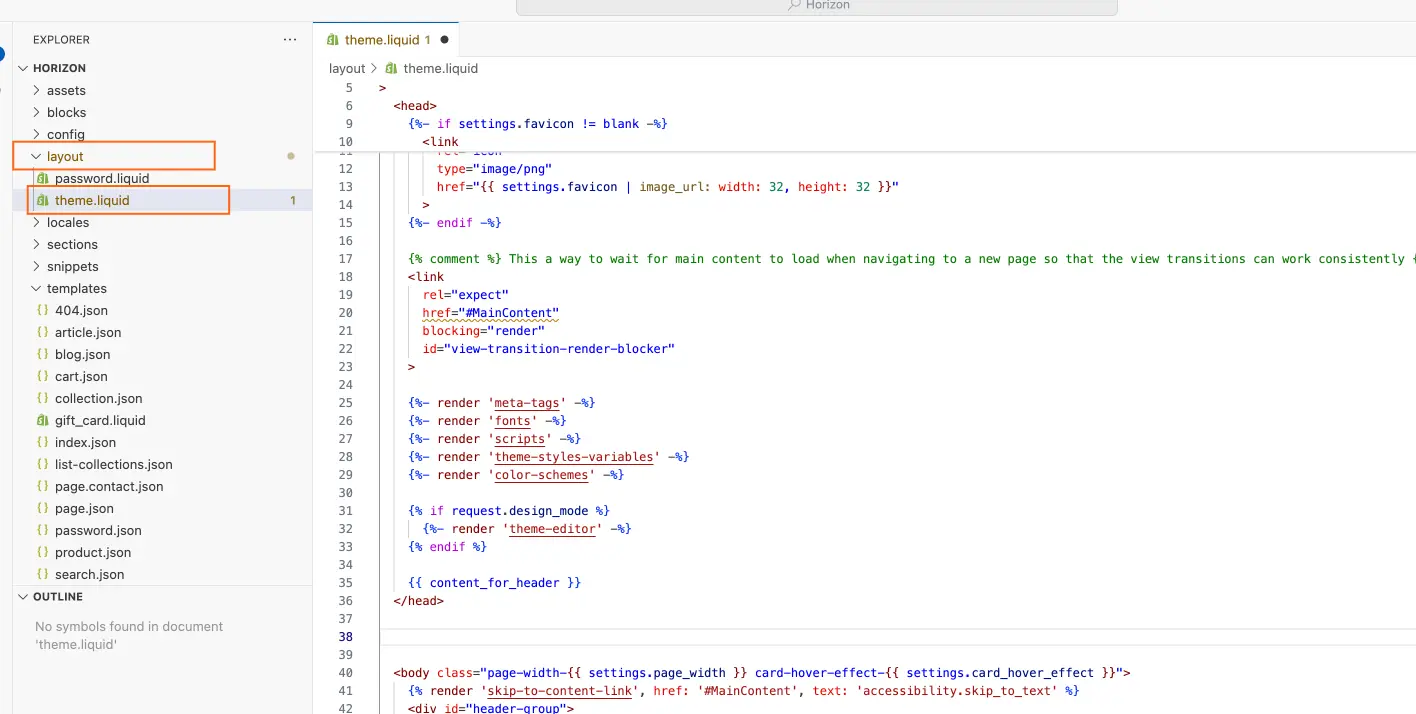Click the id="view-transition-render-blocker" attribute
Image resolution: width=1416 pixels, height=714 pixels.
[549, 349]
